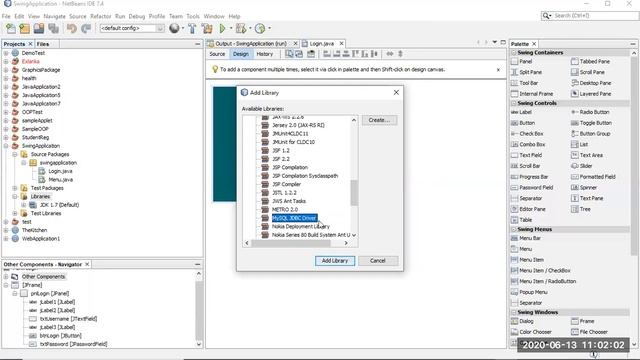Viewport: 640px width, 360px height.
Task: Click the Build Project hammer icon
Action: click(x=192, y=28)
